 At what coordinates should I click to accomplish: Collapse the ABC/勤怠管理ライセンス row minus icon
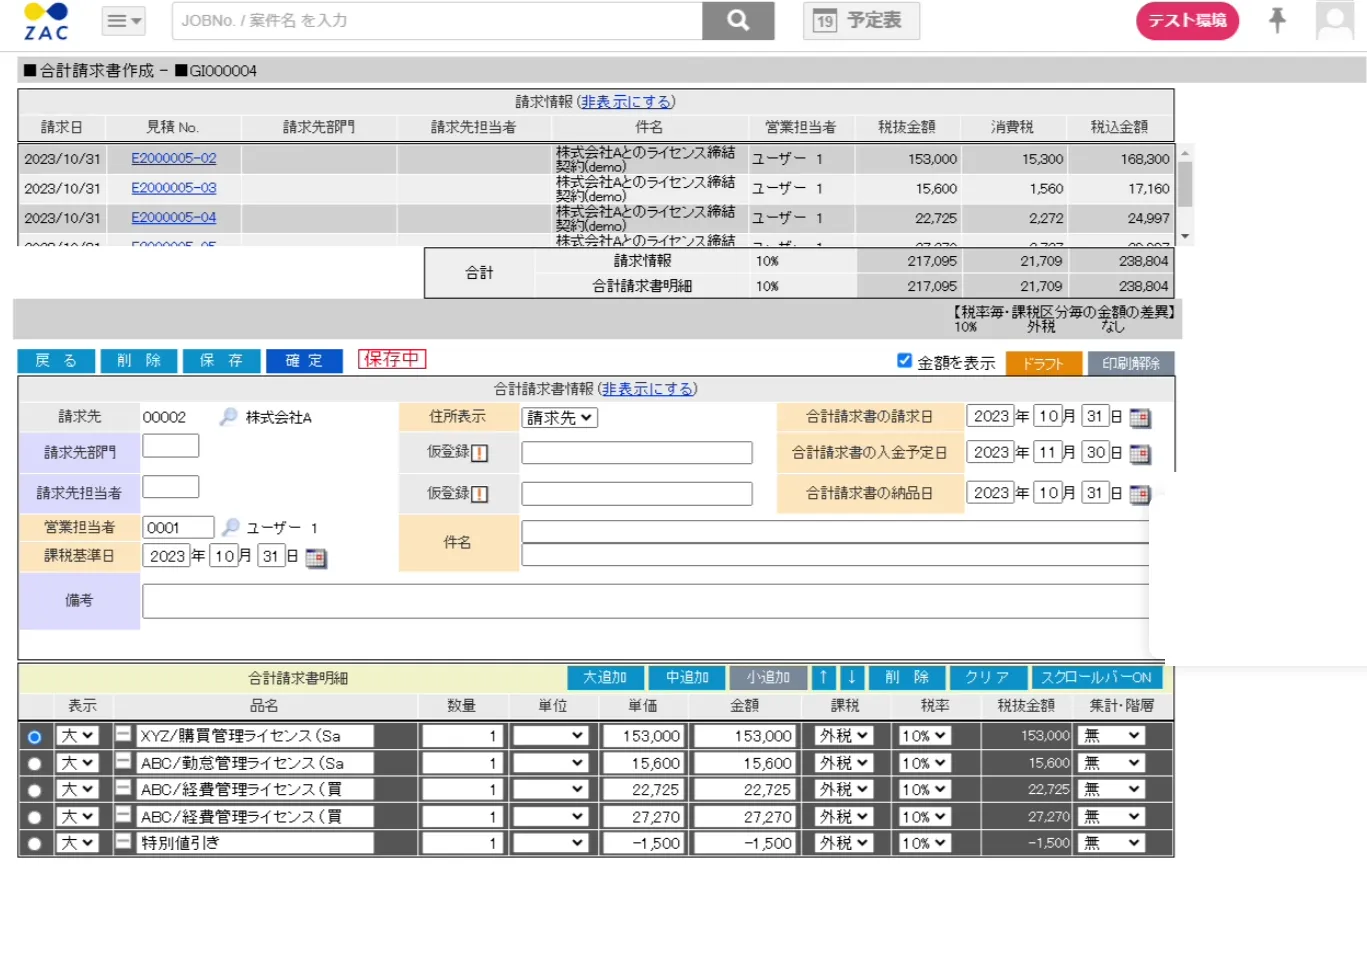(123, 761)
